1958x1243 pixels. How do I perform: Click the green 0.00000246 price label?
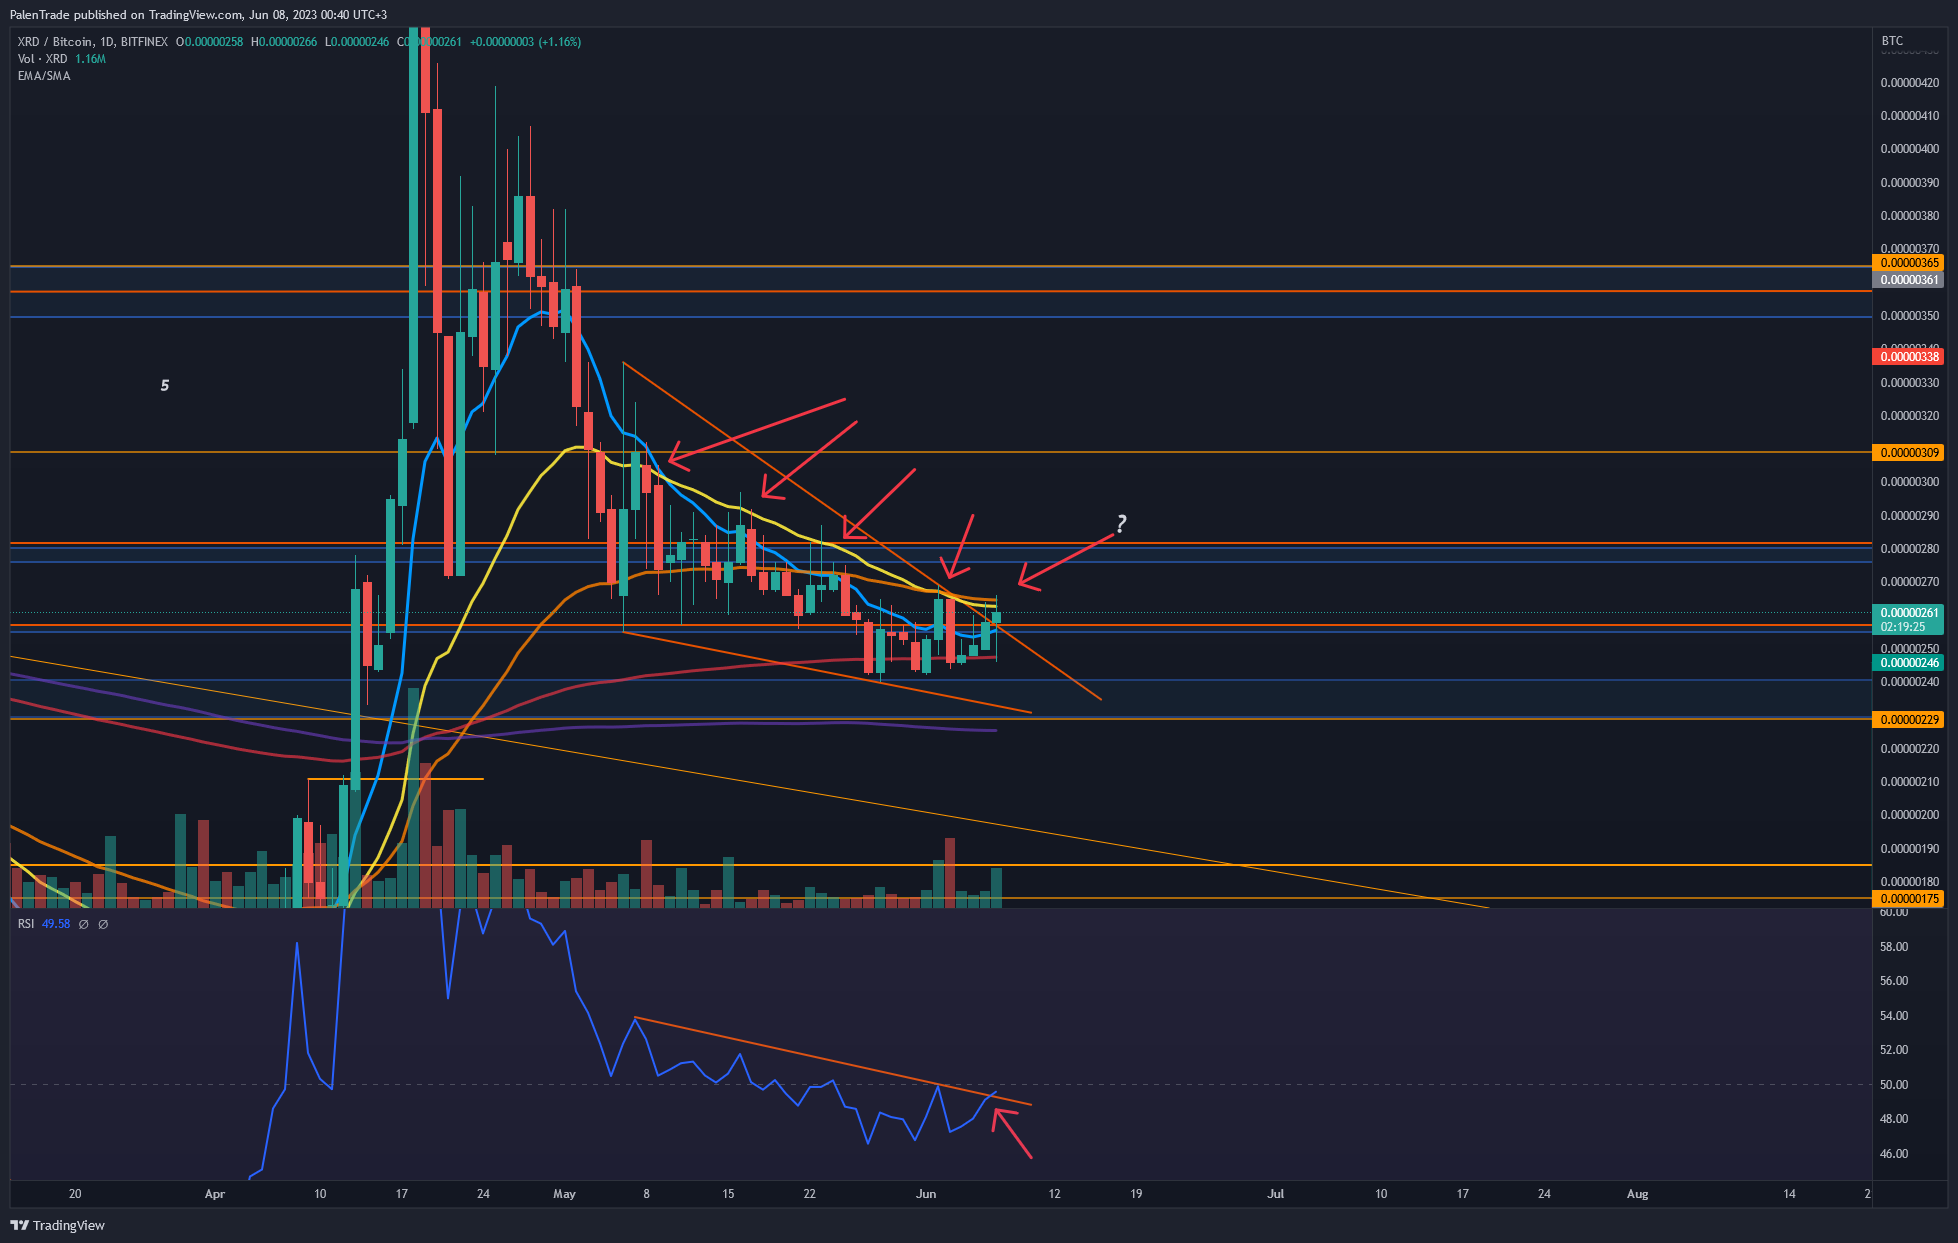(1908, 663)
